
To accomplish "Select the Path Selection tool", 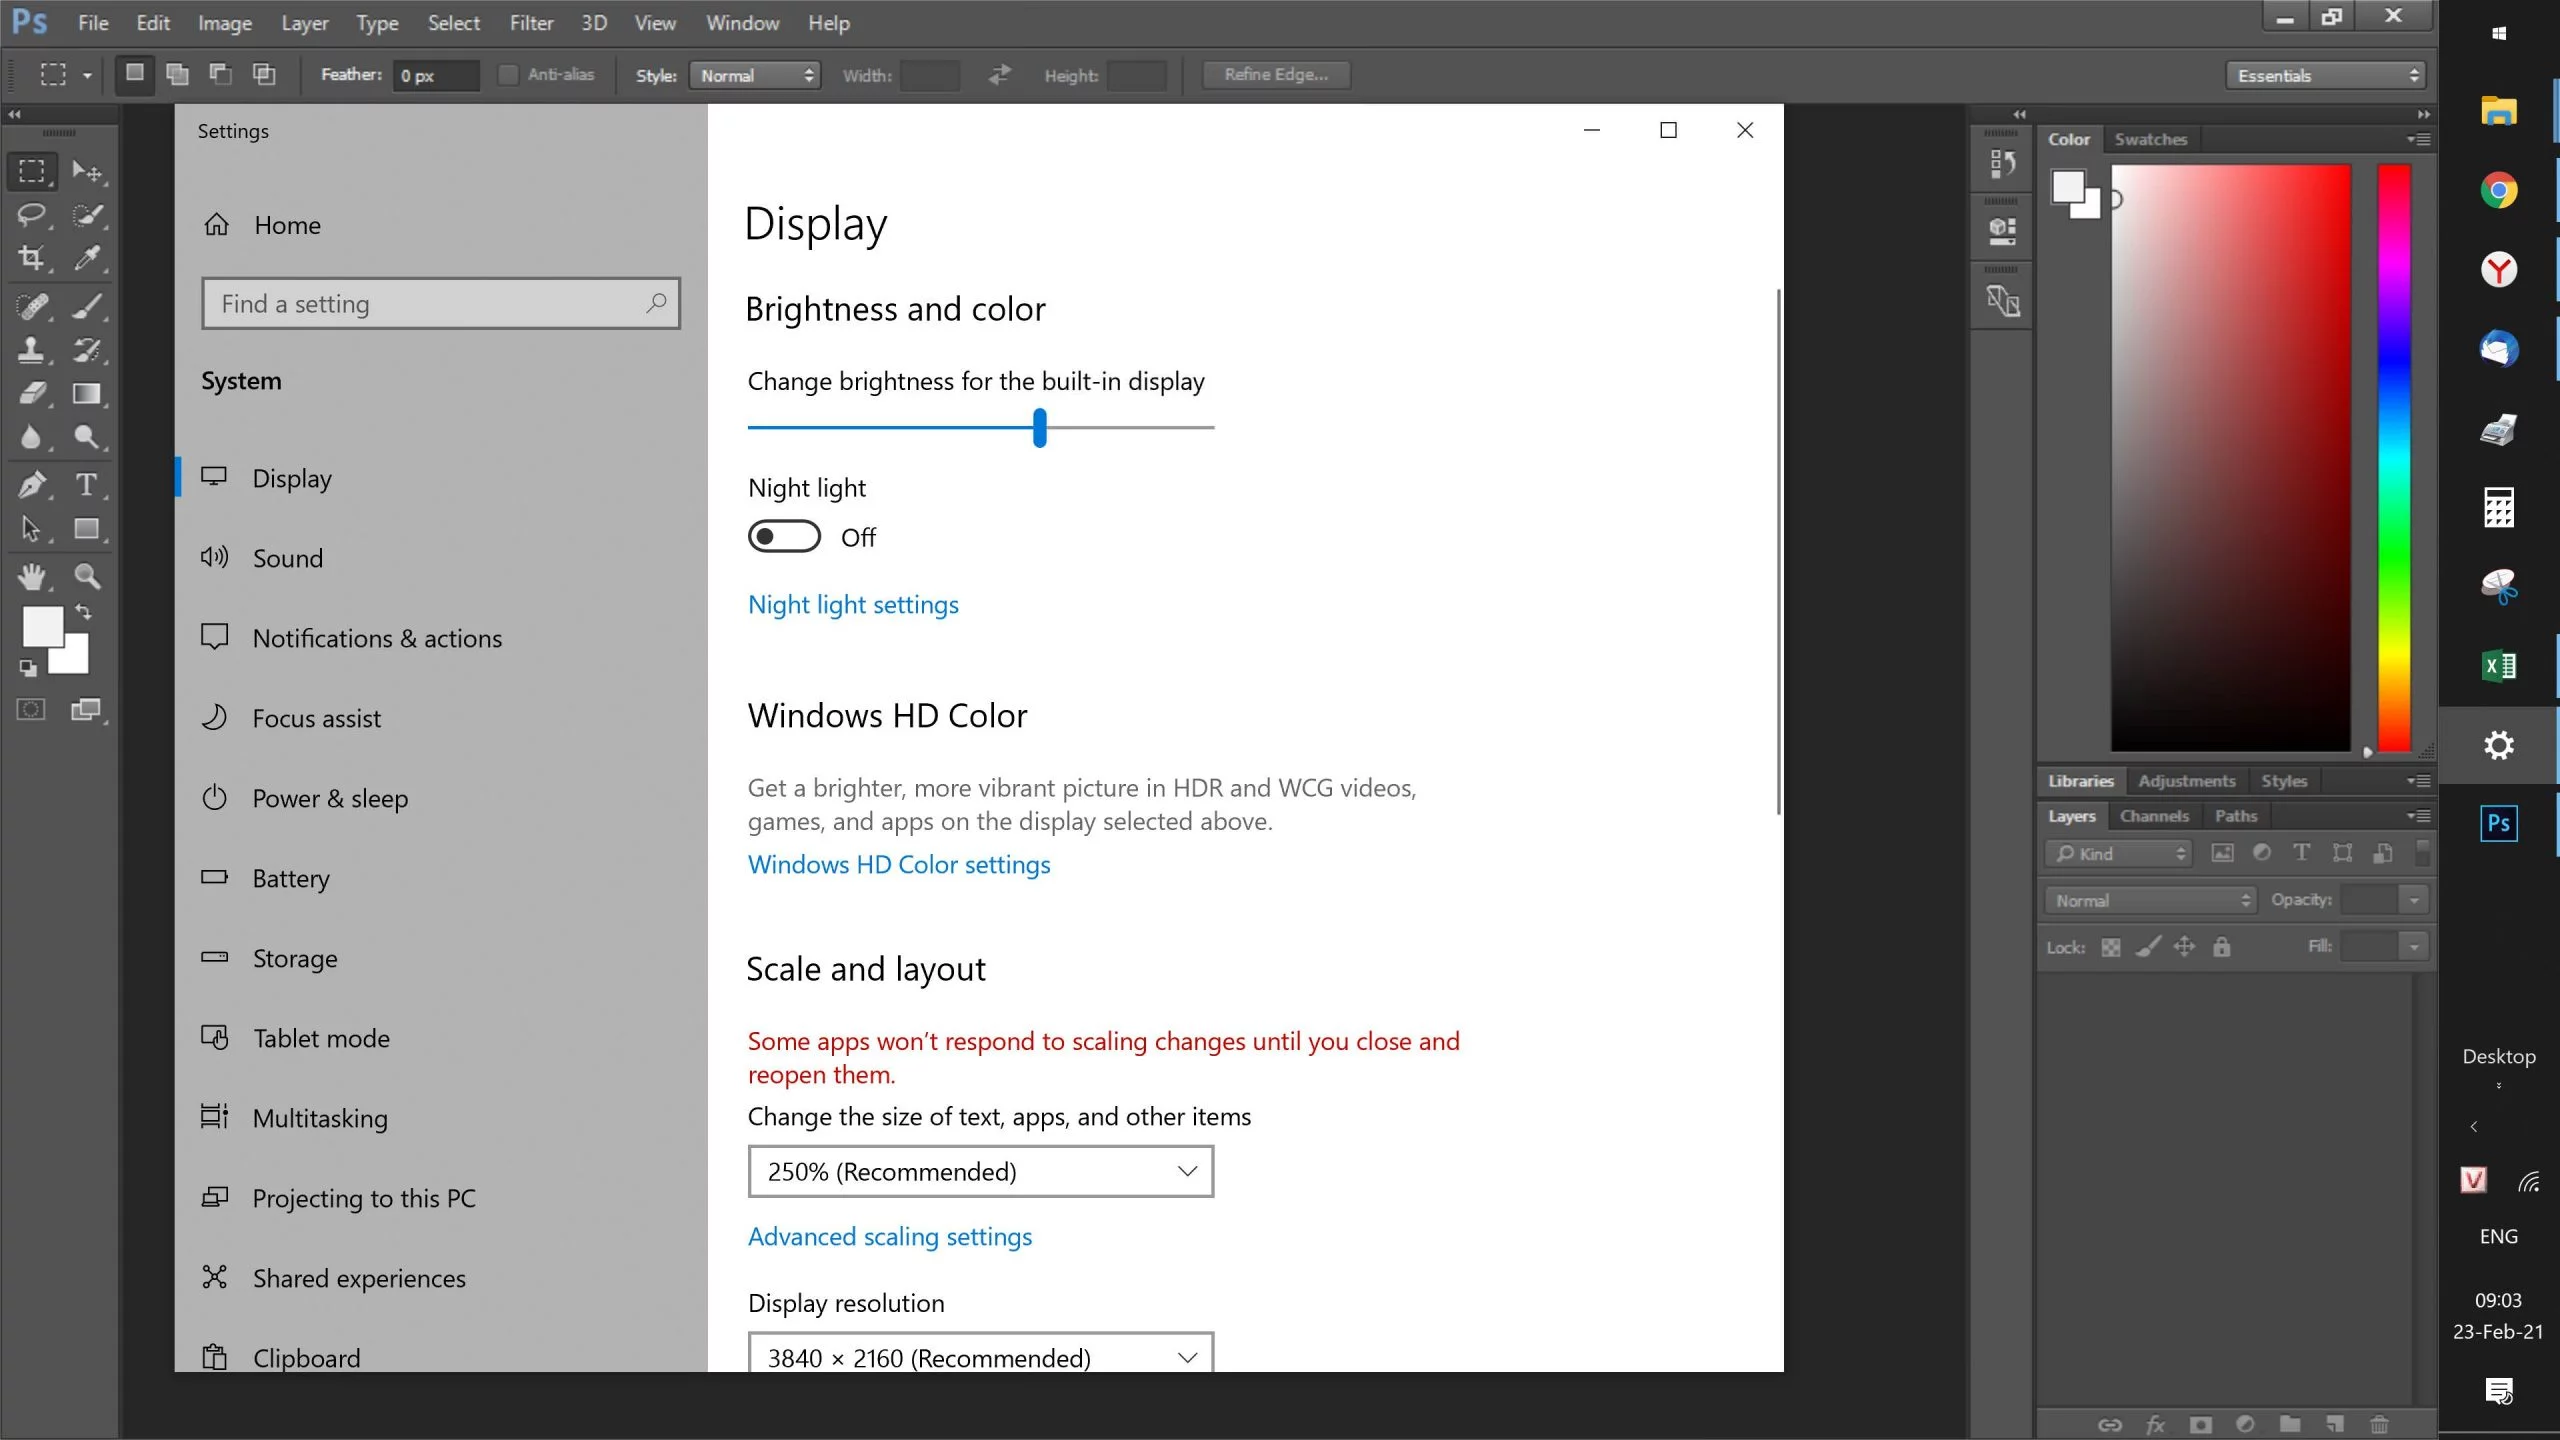I will pos(32,529).
